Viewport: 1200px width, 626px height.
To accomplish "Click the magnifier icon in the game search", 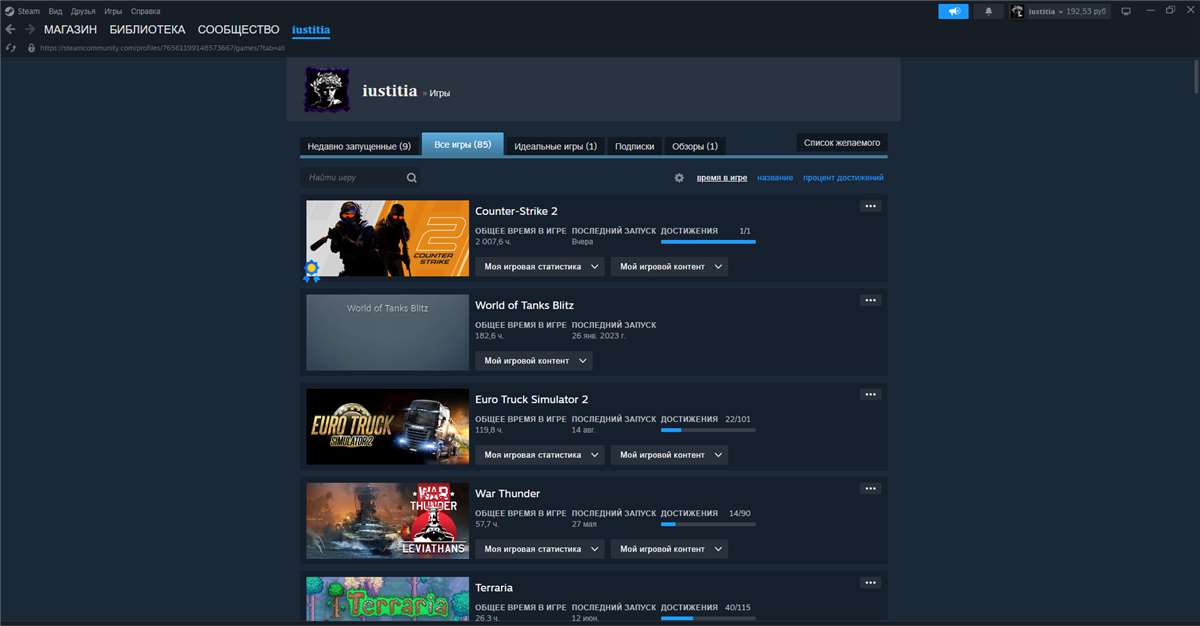I will click(x=411, y=176).
